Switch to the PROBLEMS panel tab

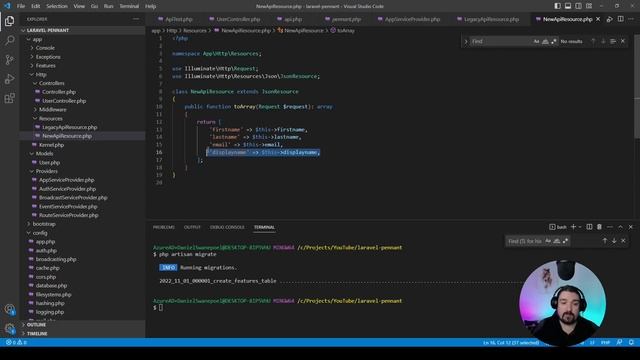click(164, 227)
